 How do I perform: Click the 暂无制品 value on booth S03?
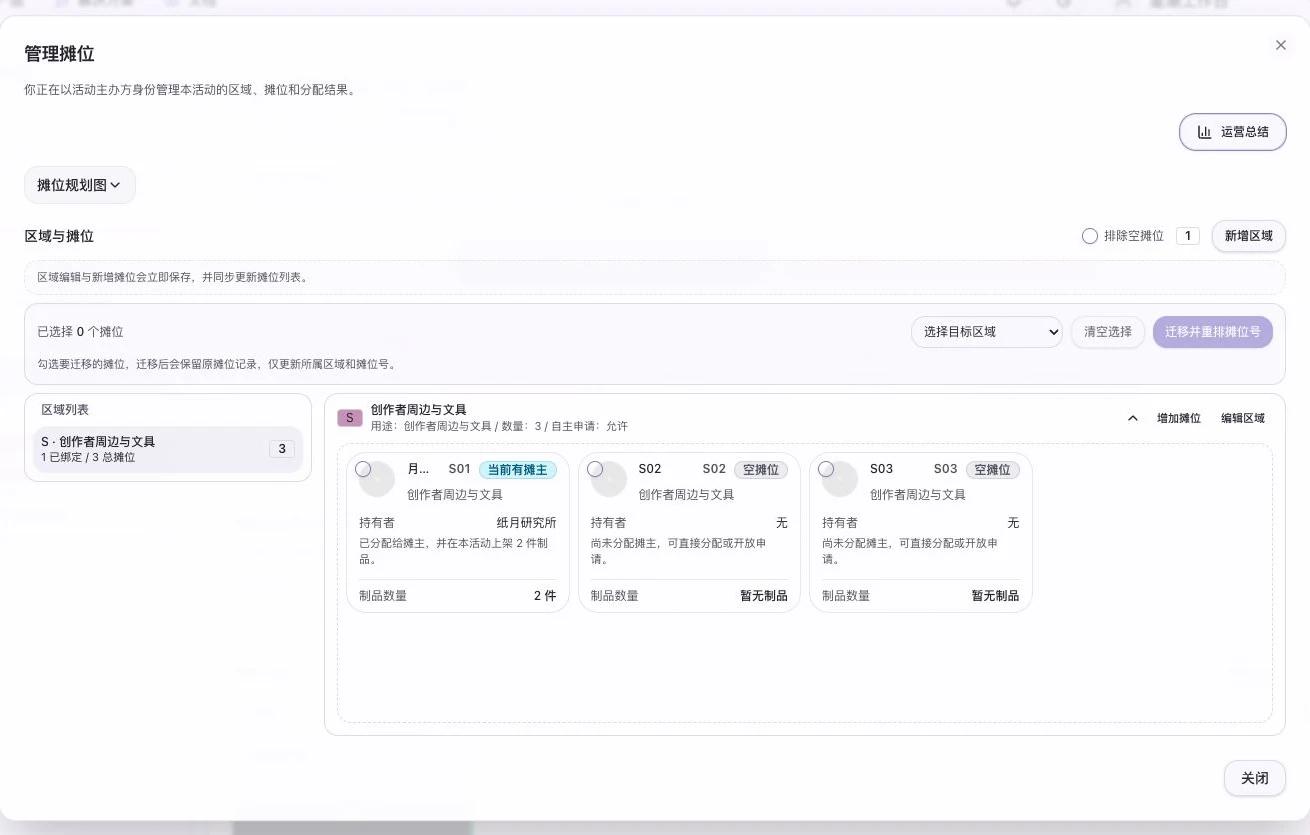point(995,596)
